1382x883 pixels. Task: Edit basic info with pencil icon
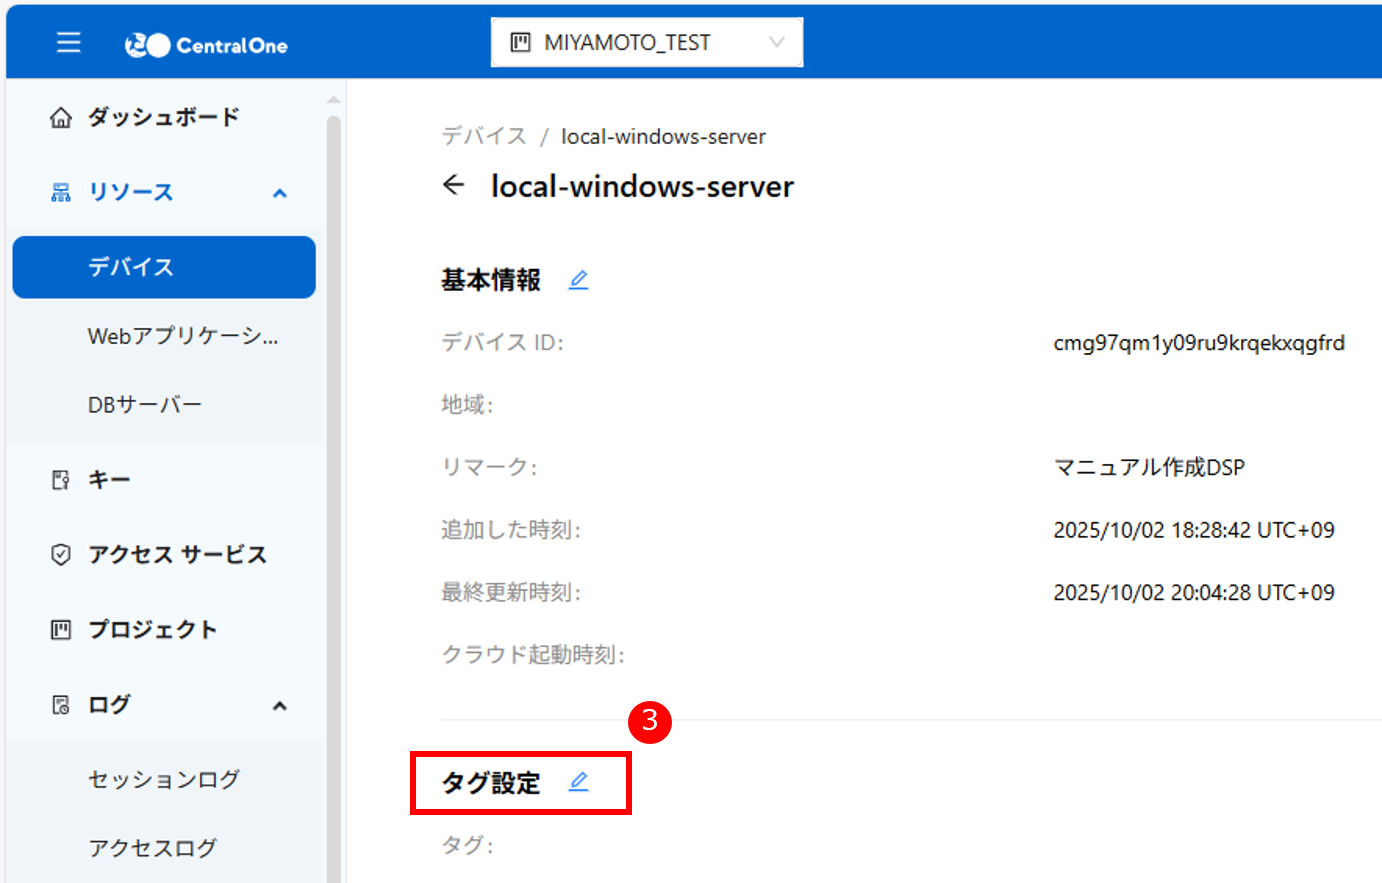[x=578, y=280]
